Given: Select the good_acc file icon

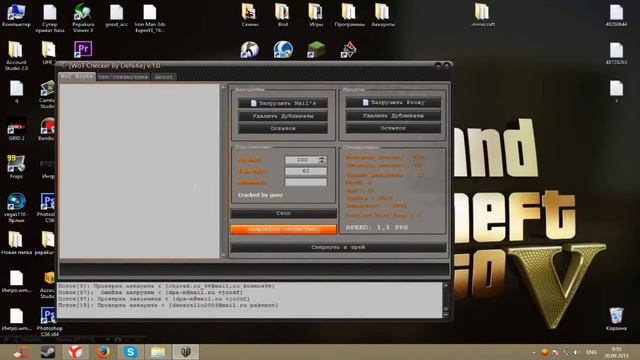Looking at the screenshot, I should 116,16.
